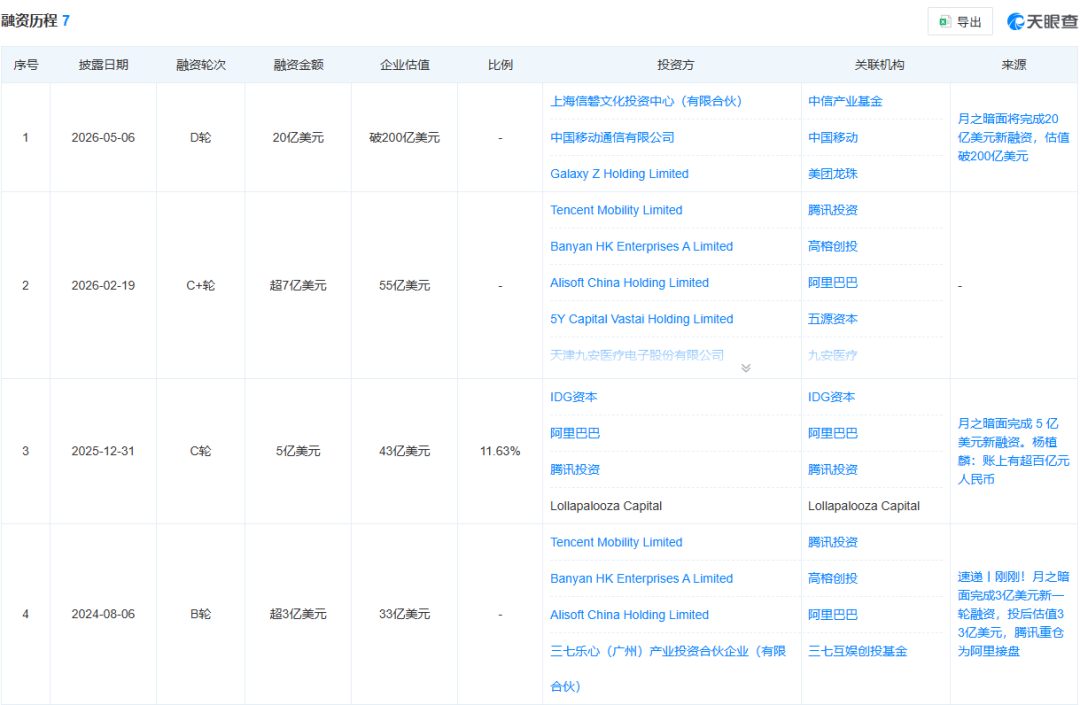Image resolution: width=1080 pixels, height=705 pixels.
Task: Click the 11.63% ratio cell
Action: tap(500, 452)
